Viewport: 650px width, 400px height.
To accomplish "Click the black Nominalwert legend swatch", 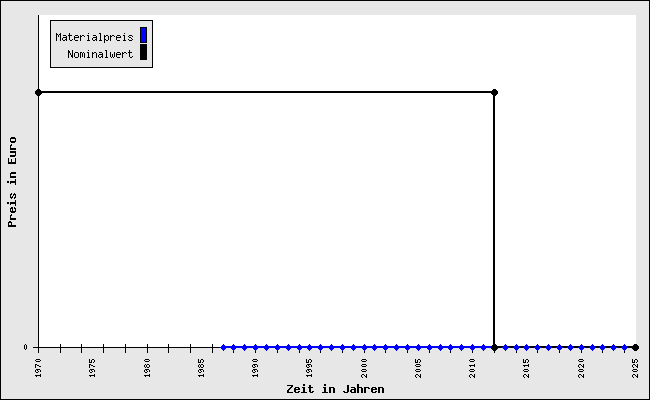I will [x=143, y=53].
